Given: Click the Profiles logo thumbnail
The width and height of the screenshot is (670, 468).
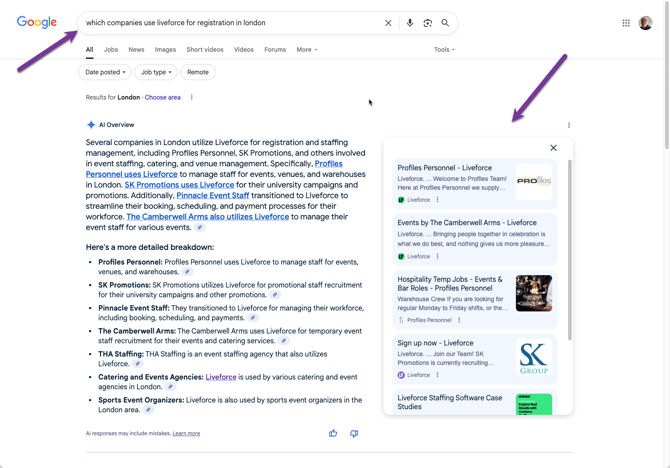Looking at the screenshot, I should coord(534,182).
